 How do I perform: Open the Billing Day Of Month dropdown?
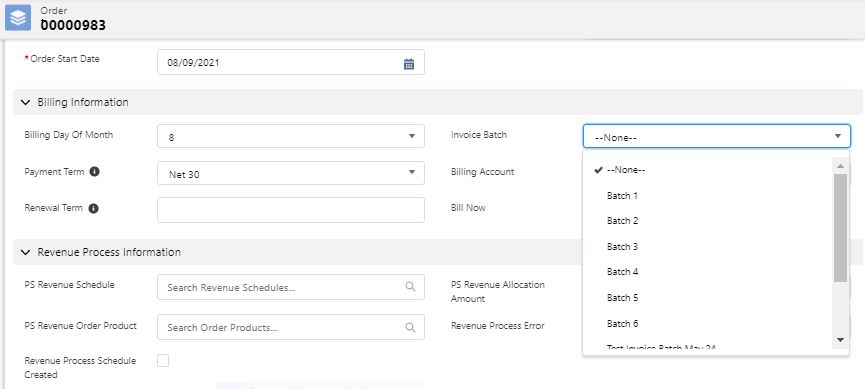click(x=291, y=136)
